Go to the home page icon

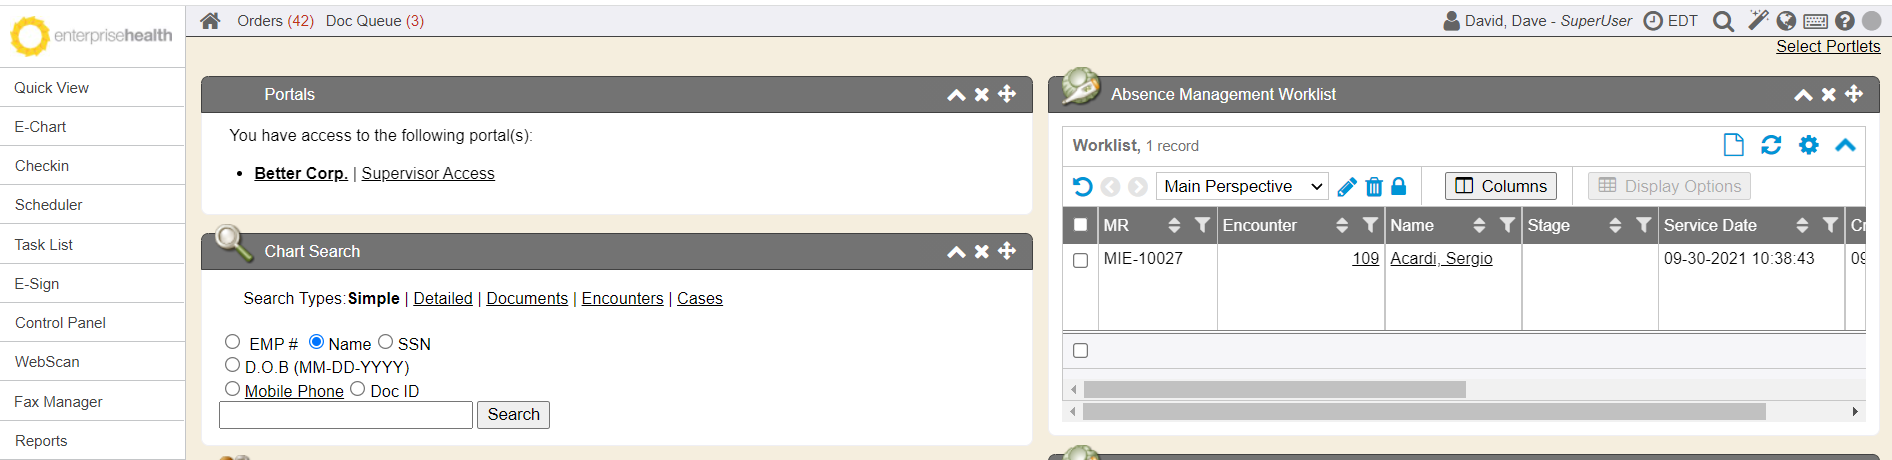pos(210,21)
